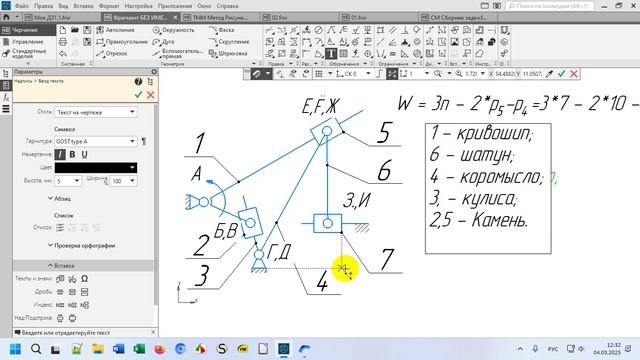Cancel text with red cross in Параметры
The width and height of the screenshot is (640, 360).
pyautogui.click(x=151, y=95)
